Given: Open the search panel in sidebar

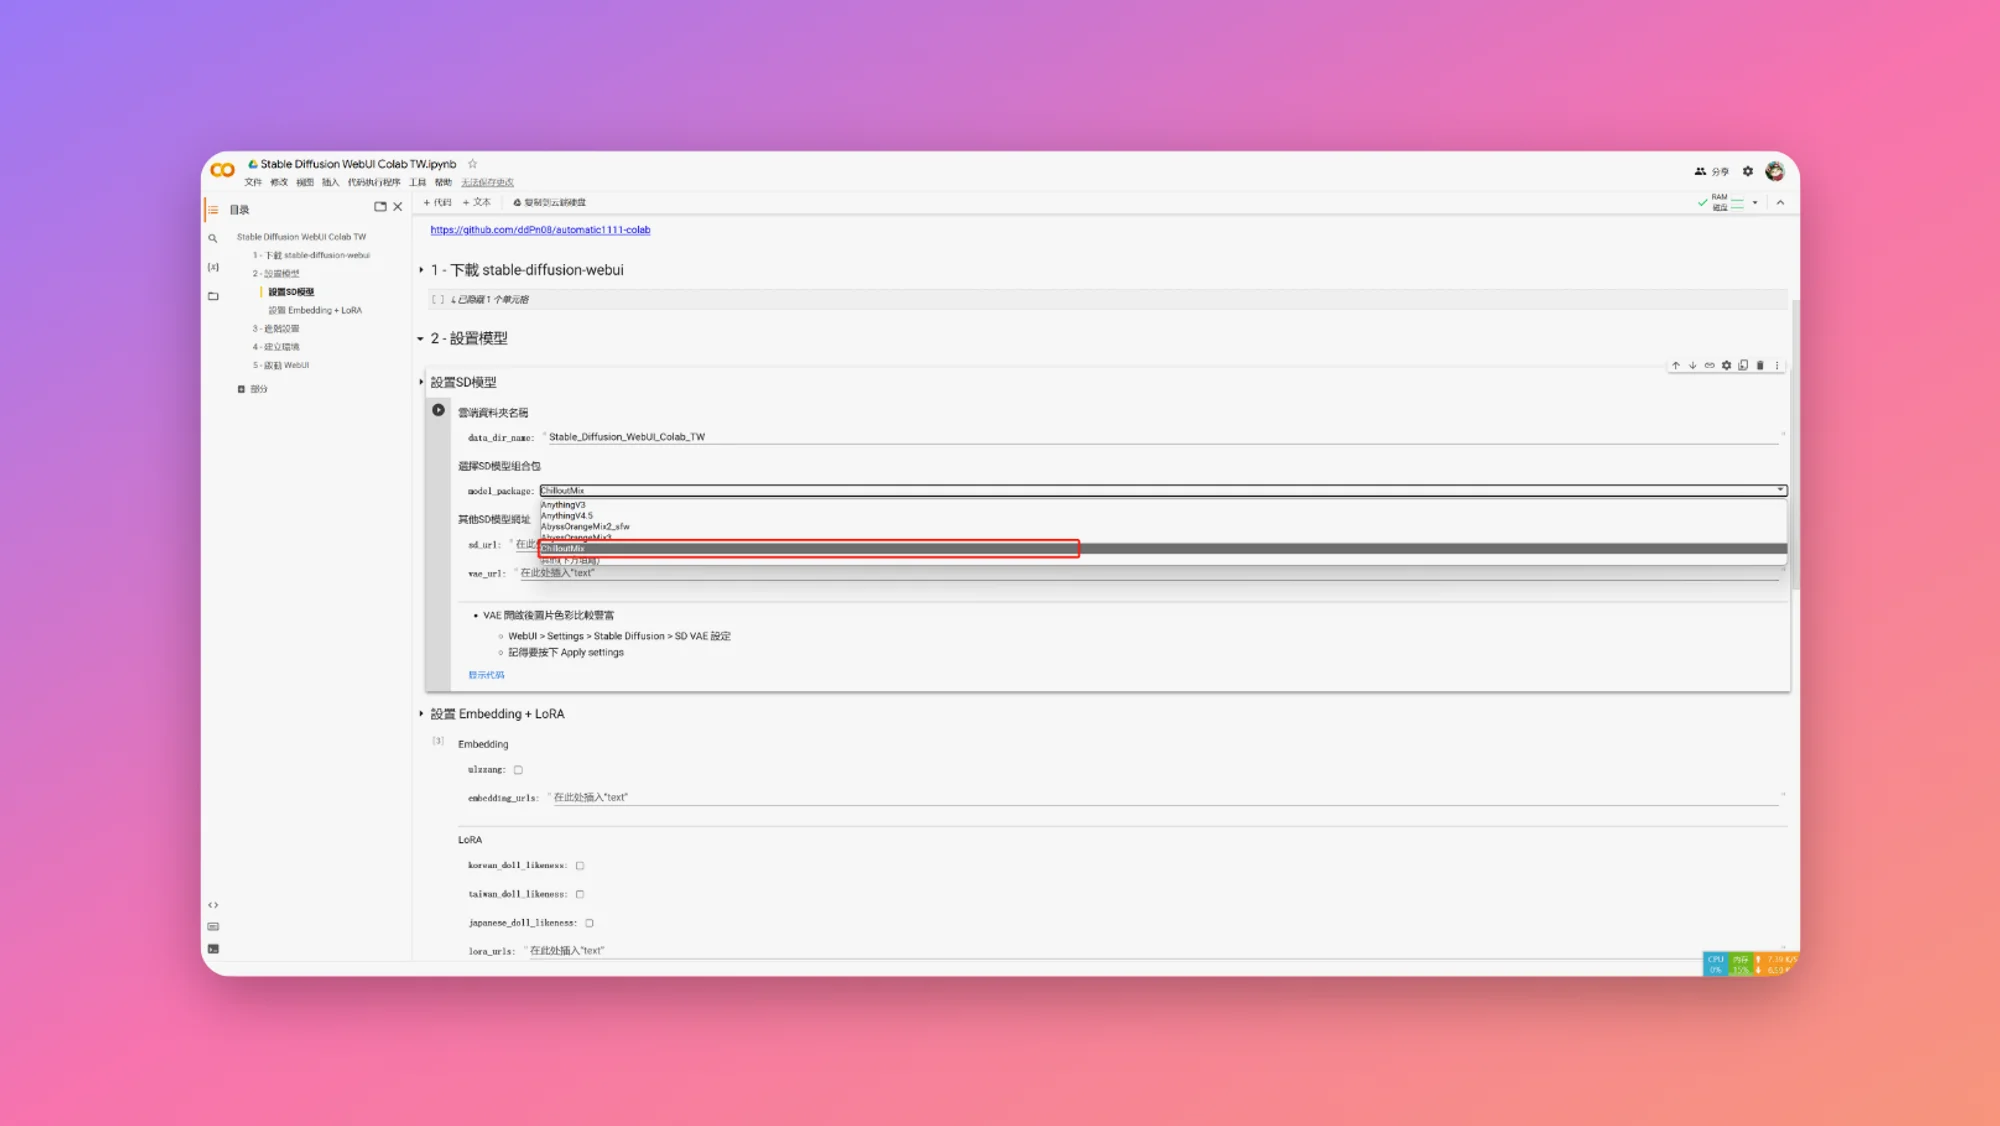Looking at the screenshot, I should [213, 238].
